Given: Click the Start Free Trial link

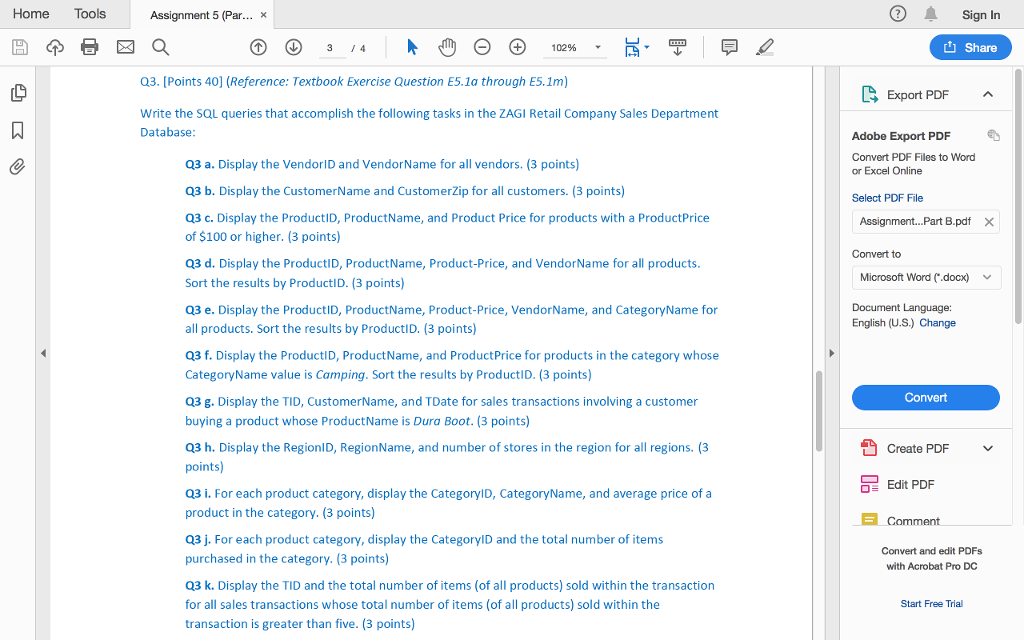Looking at the screenshot, I should [931, 603].
